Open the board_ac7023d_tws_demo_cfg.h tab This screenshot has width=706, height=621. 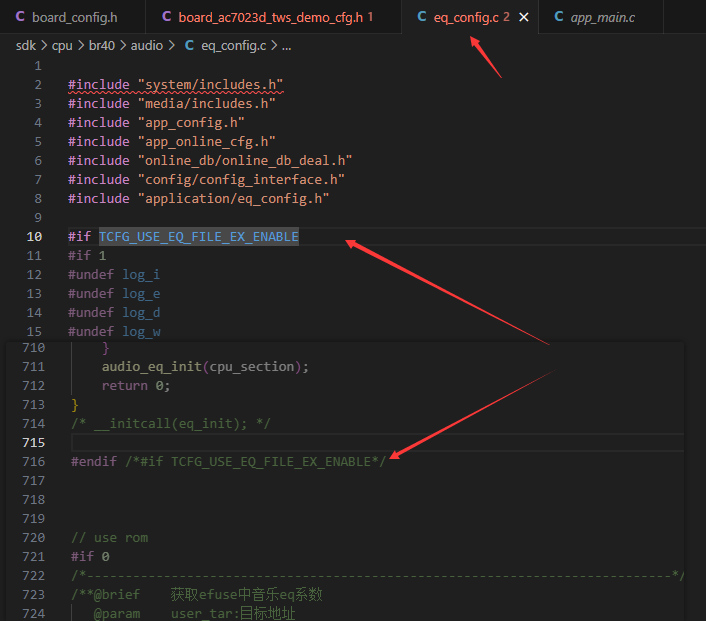273,17
